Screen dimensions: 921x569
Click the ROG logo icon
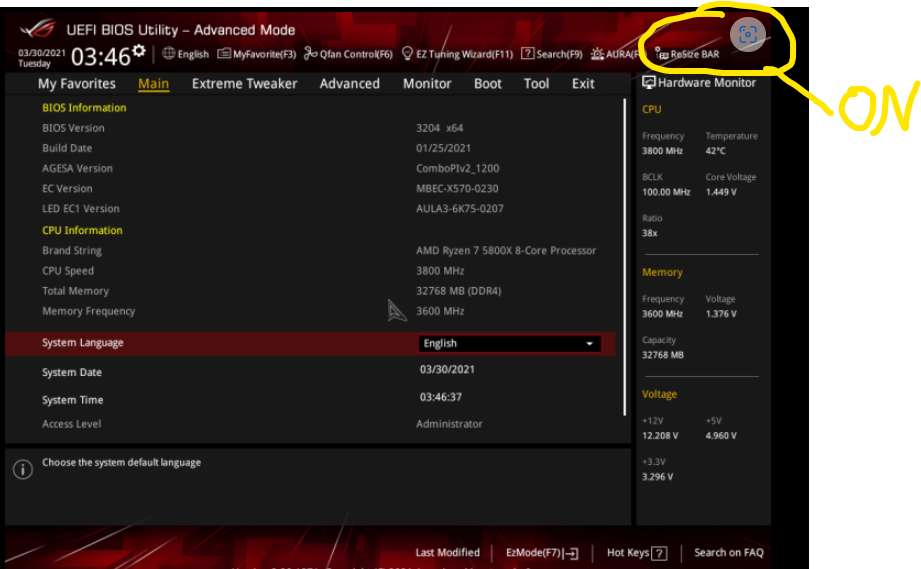38,28
